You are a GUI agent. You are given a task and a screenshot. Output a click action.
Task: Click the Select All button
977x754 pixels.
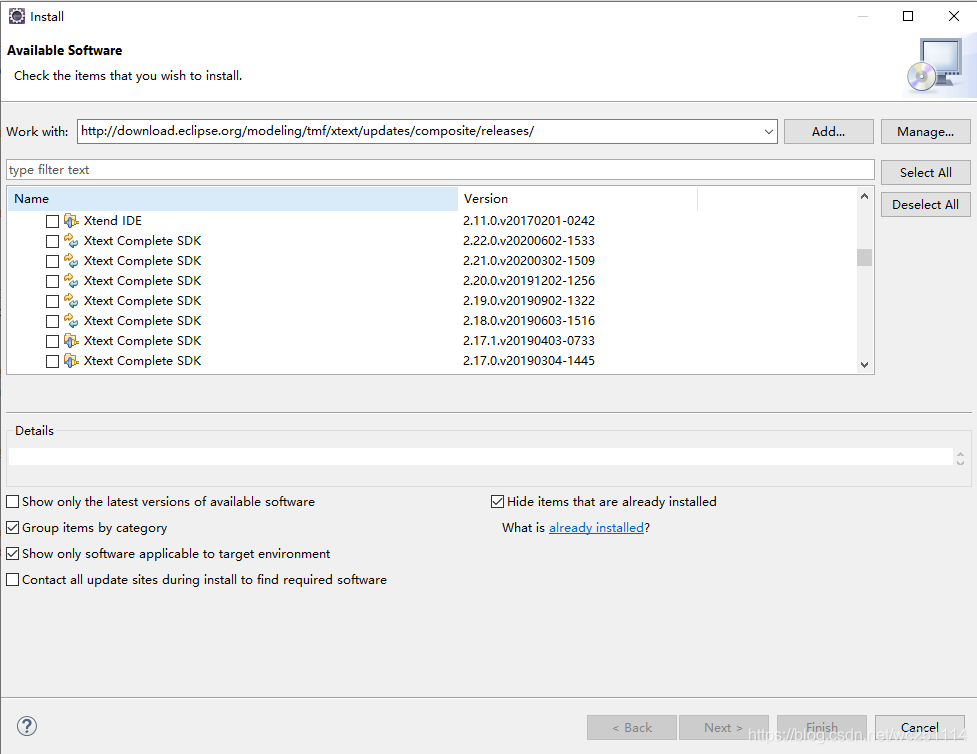point(925,173)
